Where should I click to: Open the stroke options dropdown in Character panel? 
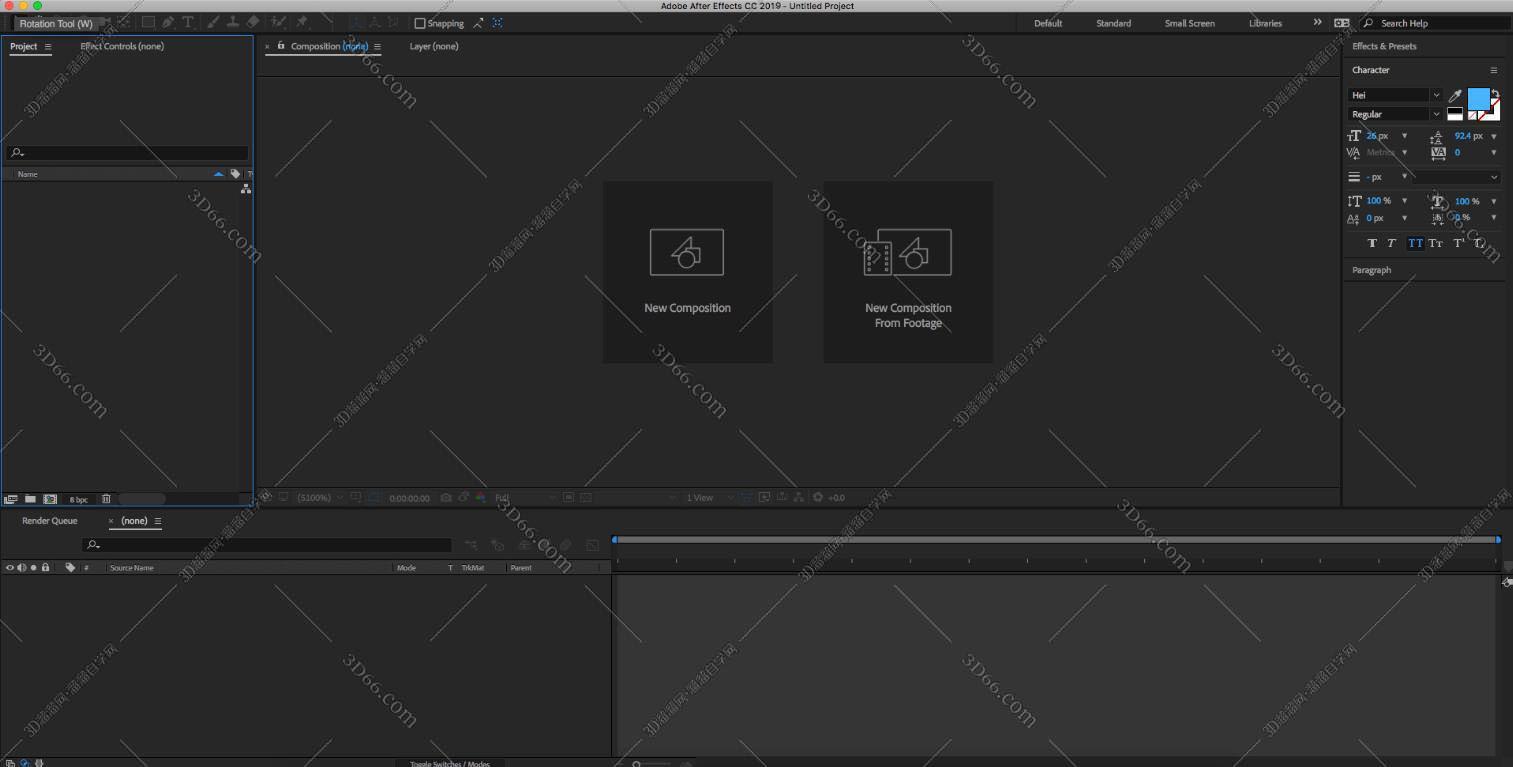(x=1457, y=177)
